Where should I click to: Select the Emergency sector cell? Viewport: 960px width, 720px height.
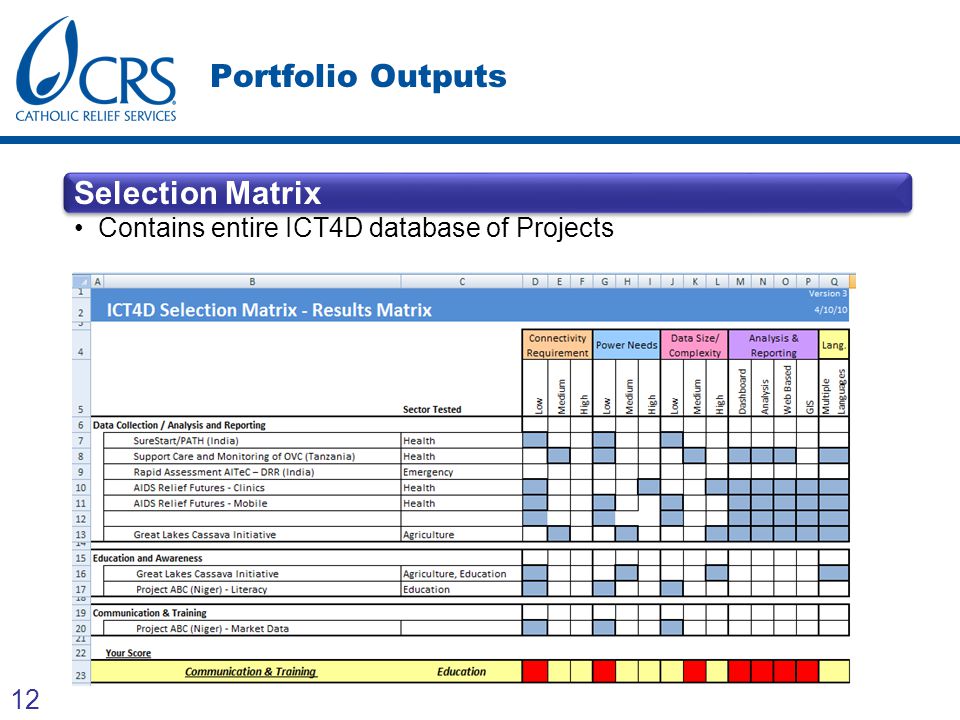(462, 472)
